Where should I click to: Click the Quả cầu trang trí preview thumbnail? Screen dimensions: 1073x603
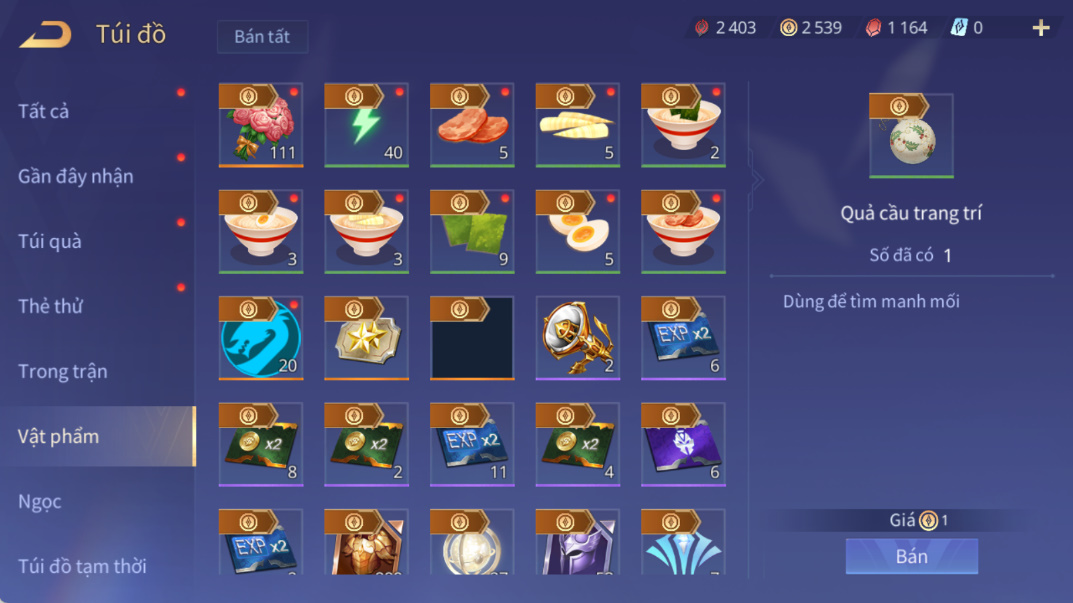tap(911, 136)
